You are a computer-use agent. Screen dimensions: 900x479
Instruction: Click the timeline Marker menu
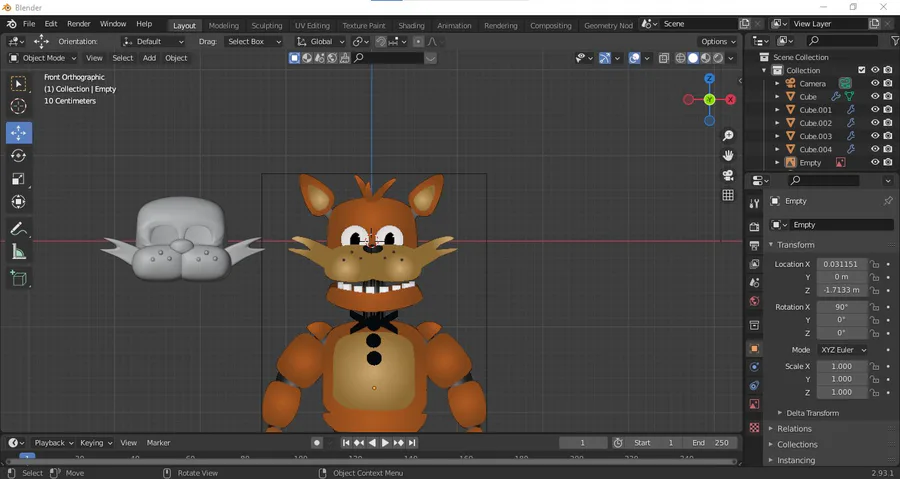click(x=158, y=443)
